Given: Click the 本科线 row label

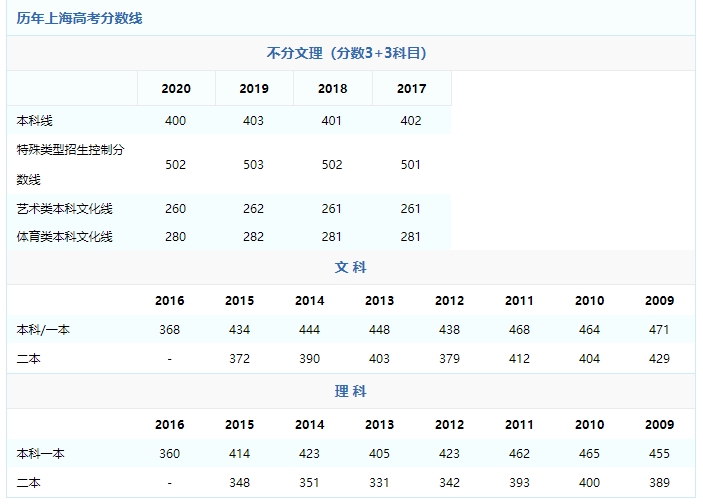Looking at the screenshot, I should point(37,121).
